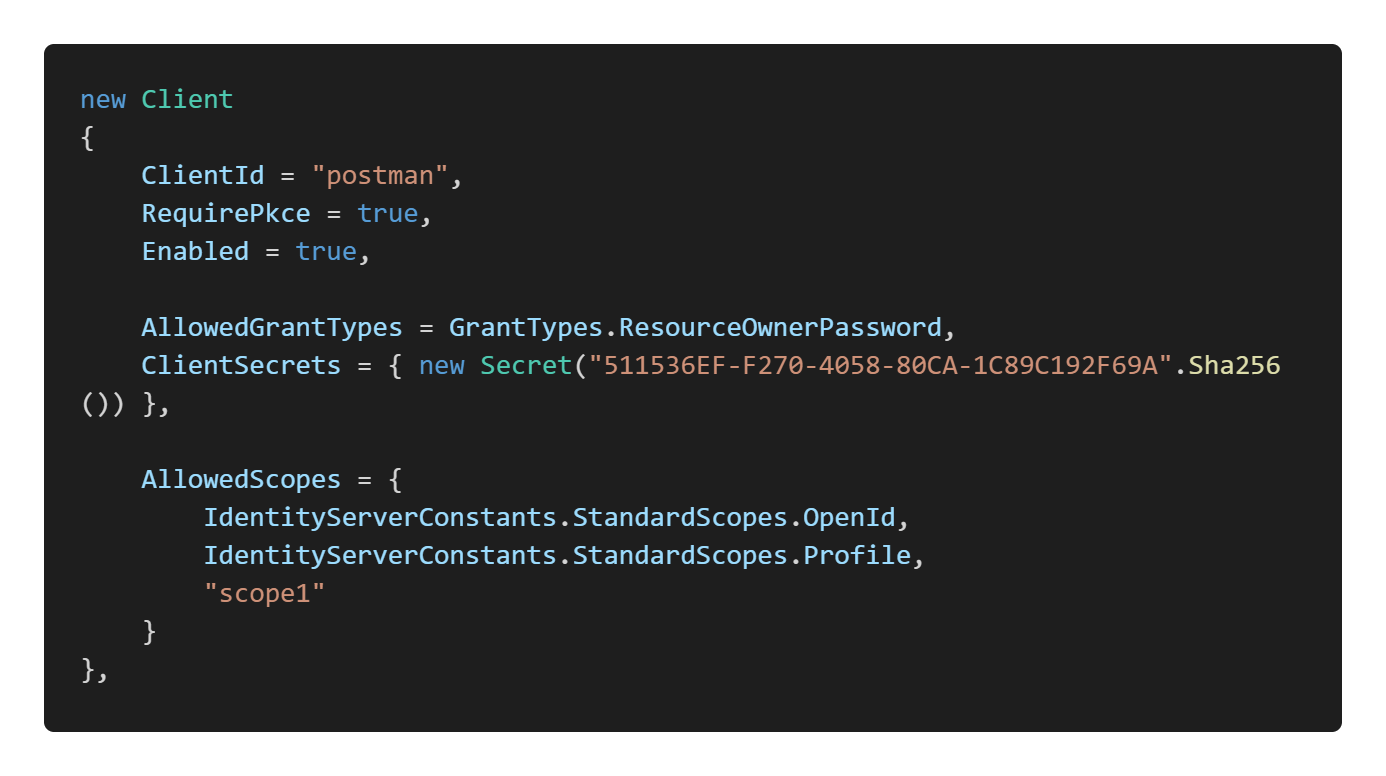Click the Sha256 method call

click(x=1234, y=365)
